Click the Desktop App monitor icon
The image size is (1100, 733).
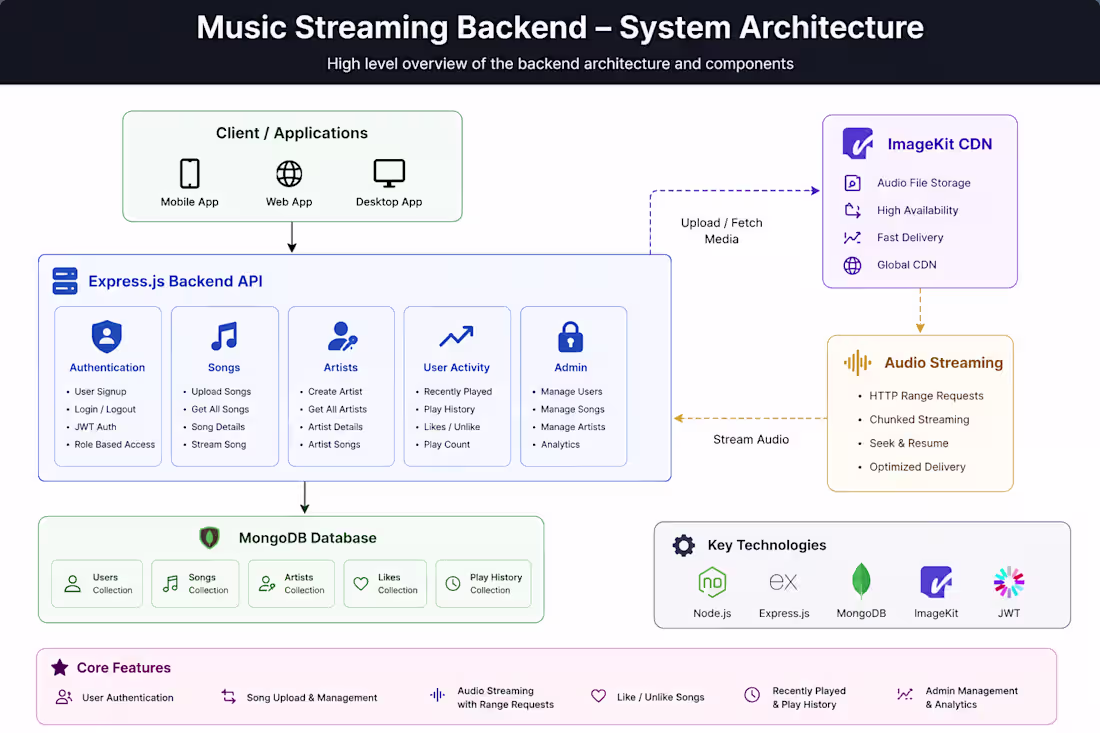click(x=389, y=173)
